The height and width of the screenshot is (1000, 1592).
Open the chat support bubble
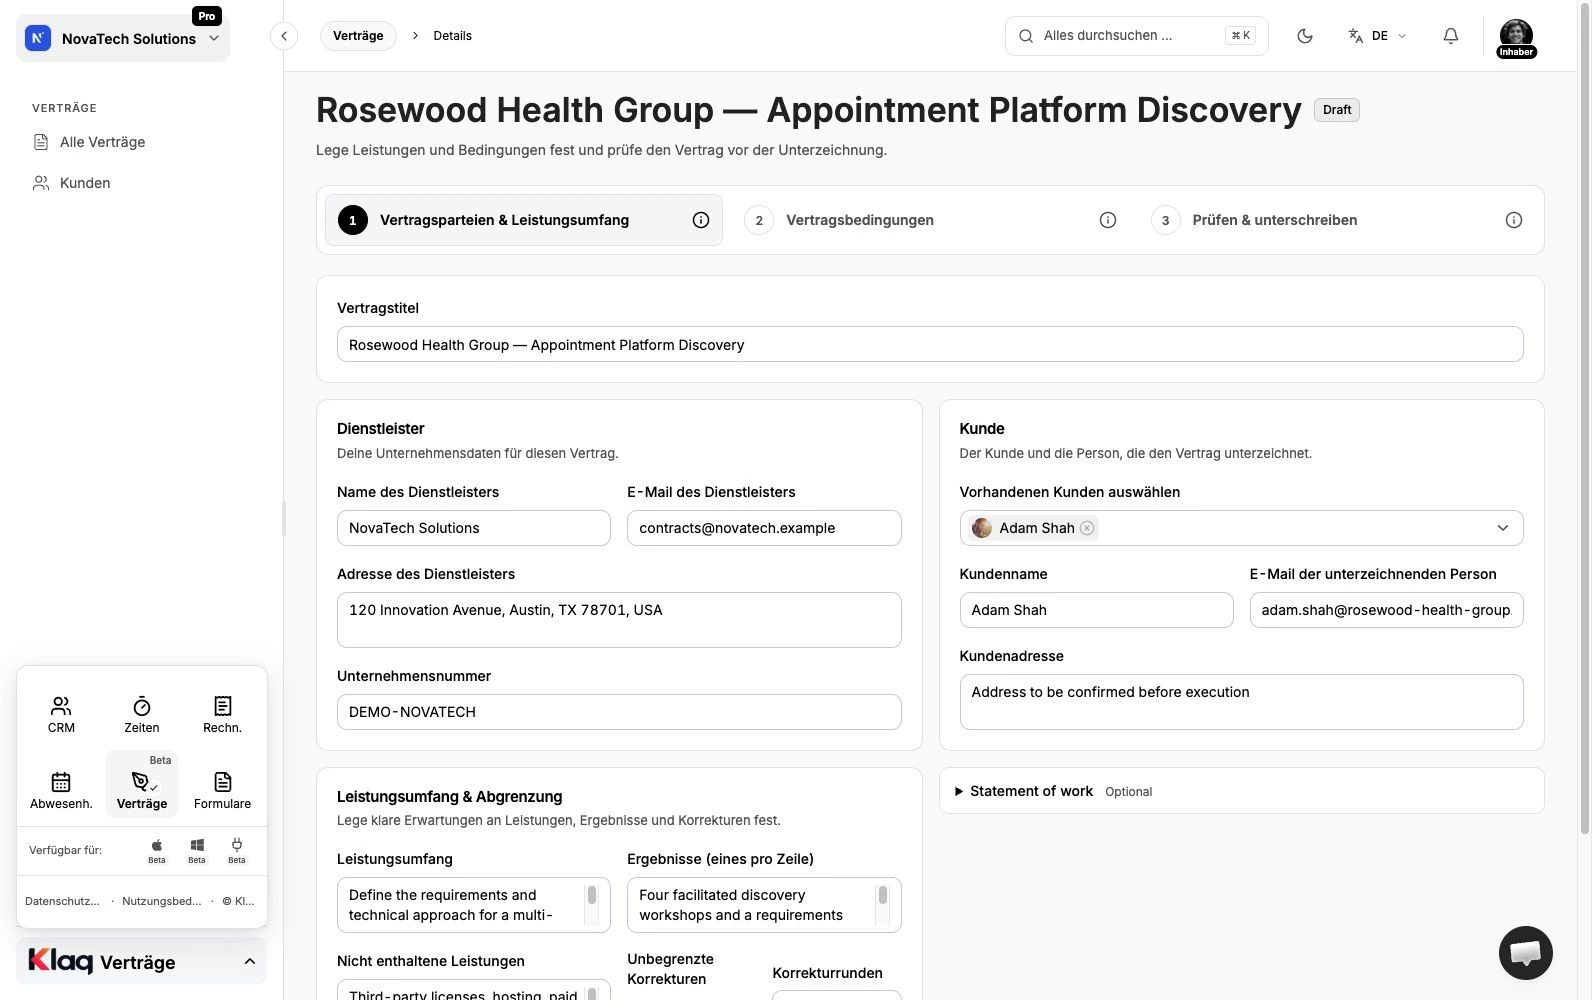(x=1525, y=952)
